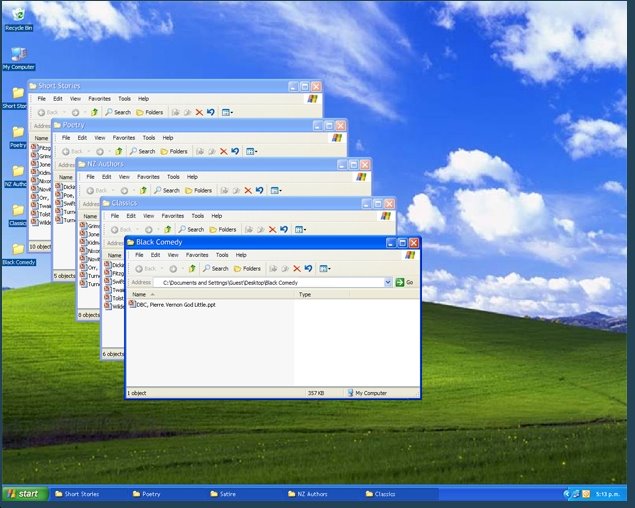Switch to Satire taskbar button

point(246,494)
